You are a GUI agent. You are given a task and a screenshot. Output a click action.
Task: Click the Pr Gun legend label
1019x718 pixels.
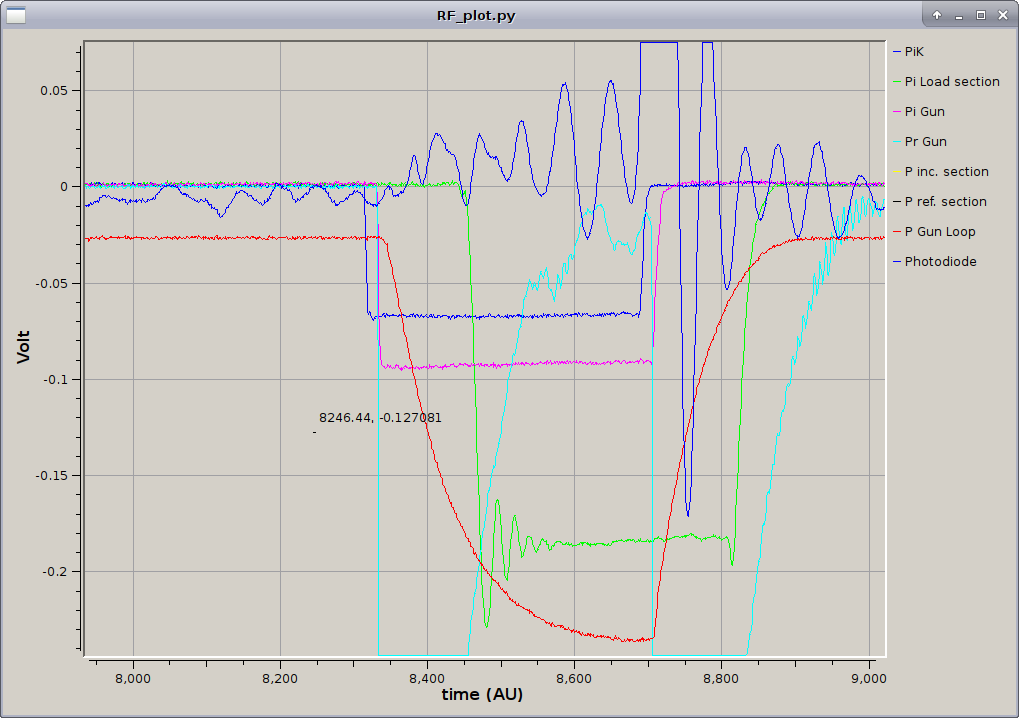(x=925, y=142)
